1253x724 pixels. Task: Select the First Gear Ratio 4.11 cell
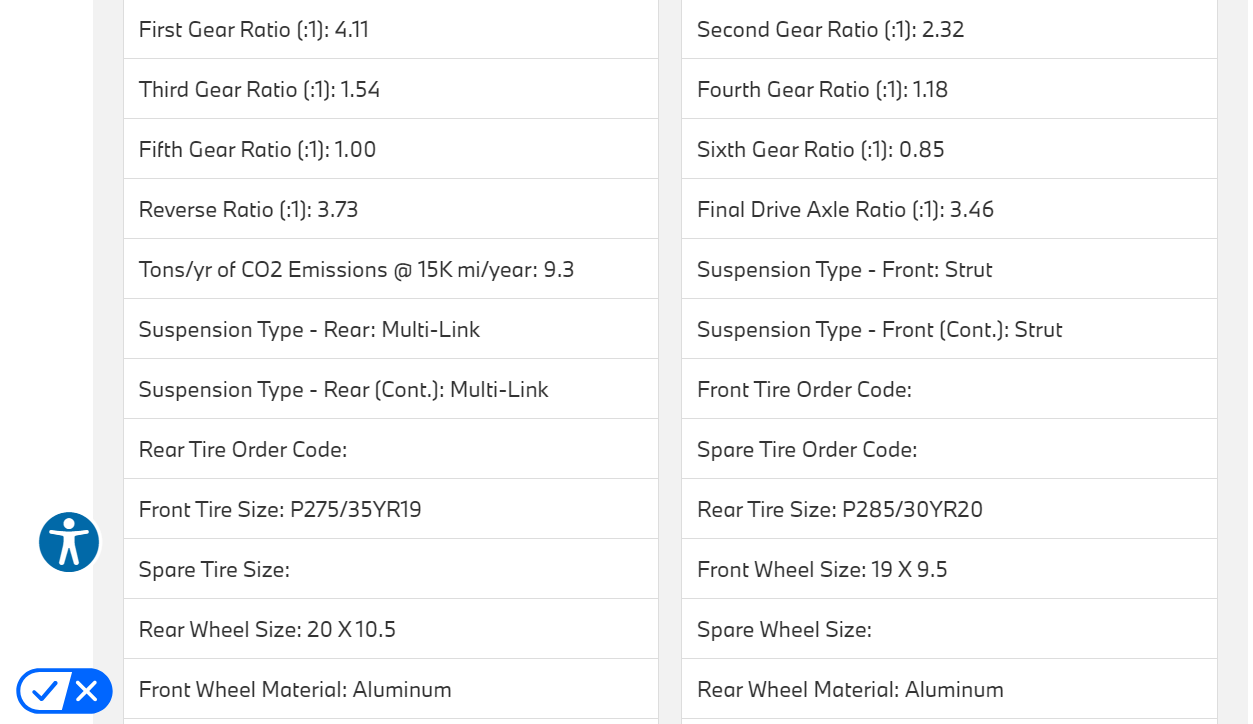tap(254, 30)
